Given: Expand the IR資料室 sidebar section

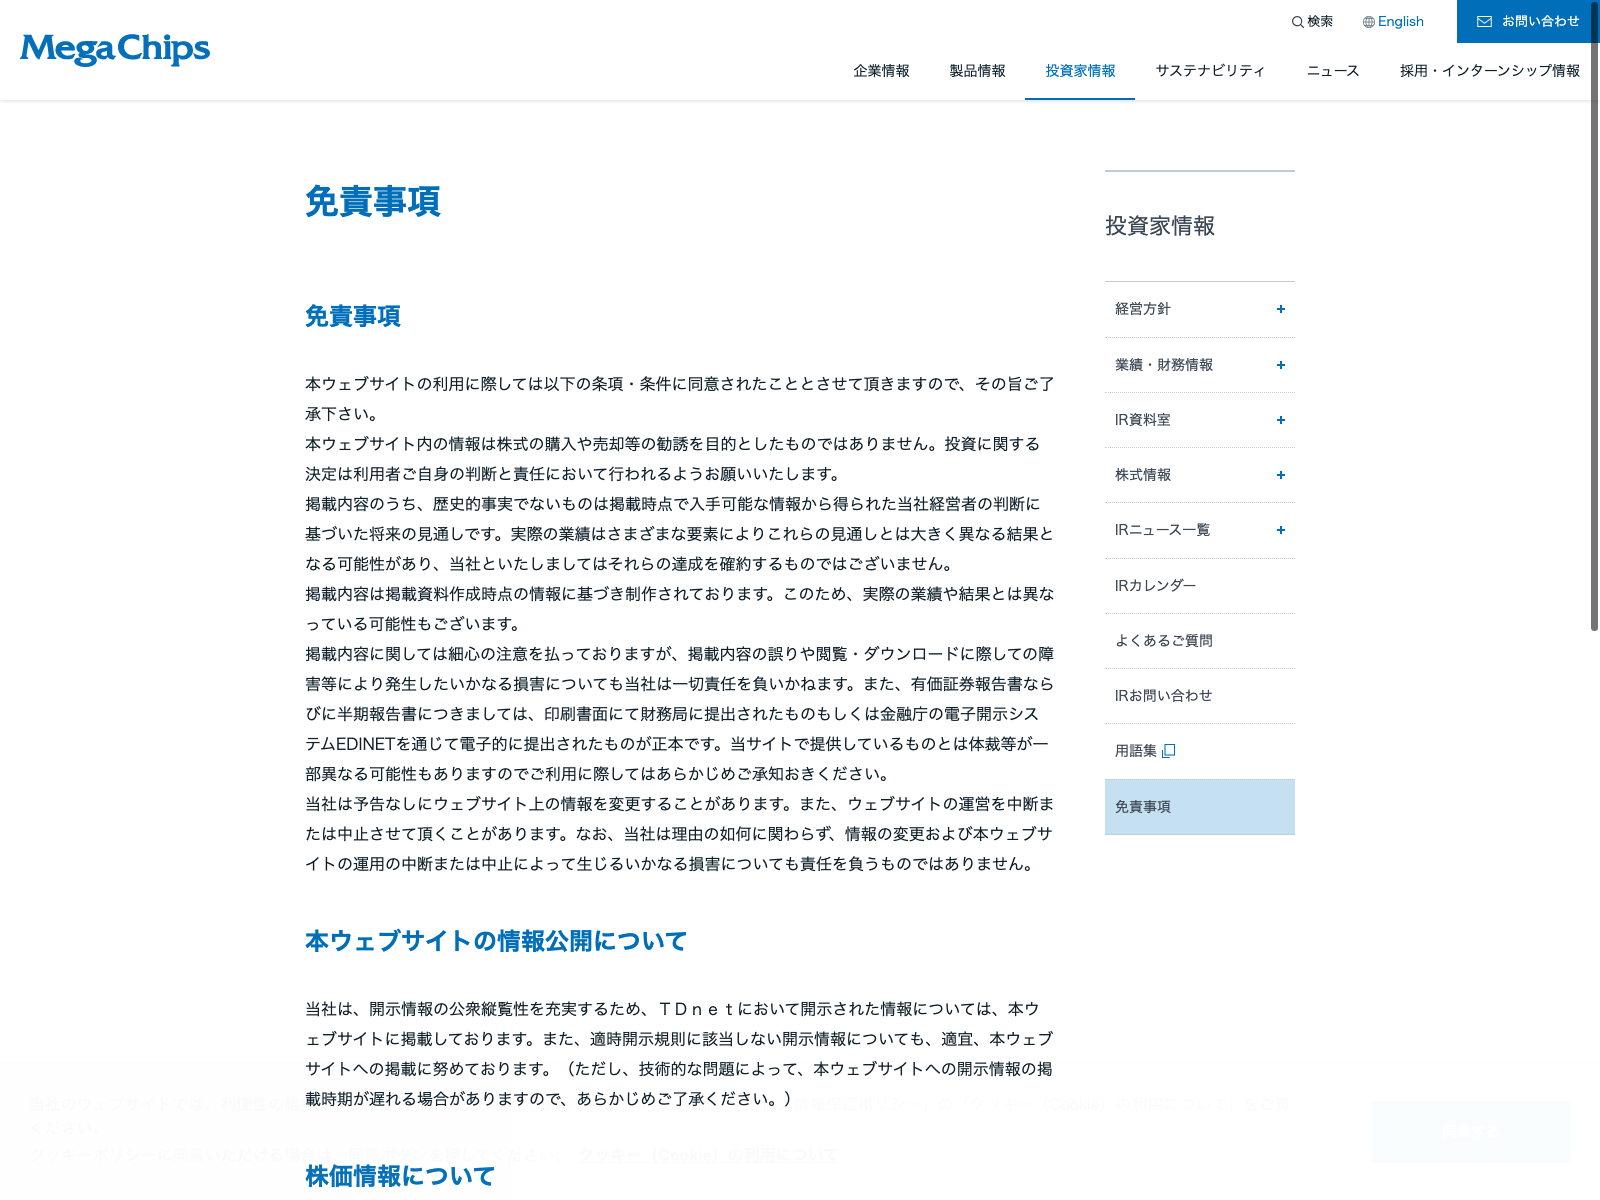Looking at the screenshot, I should pos(1280,420).
